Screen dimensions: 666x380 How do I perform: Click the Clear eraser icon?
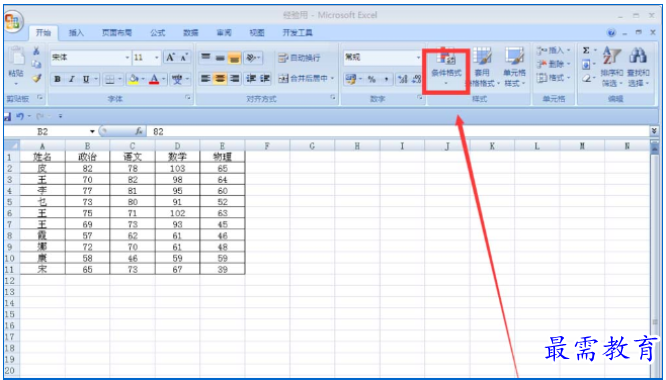pos(586,79)
